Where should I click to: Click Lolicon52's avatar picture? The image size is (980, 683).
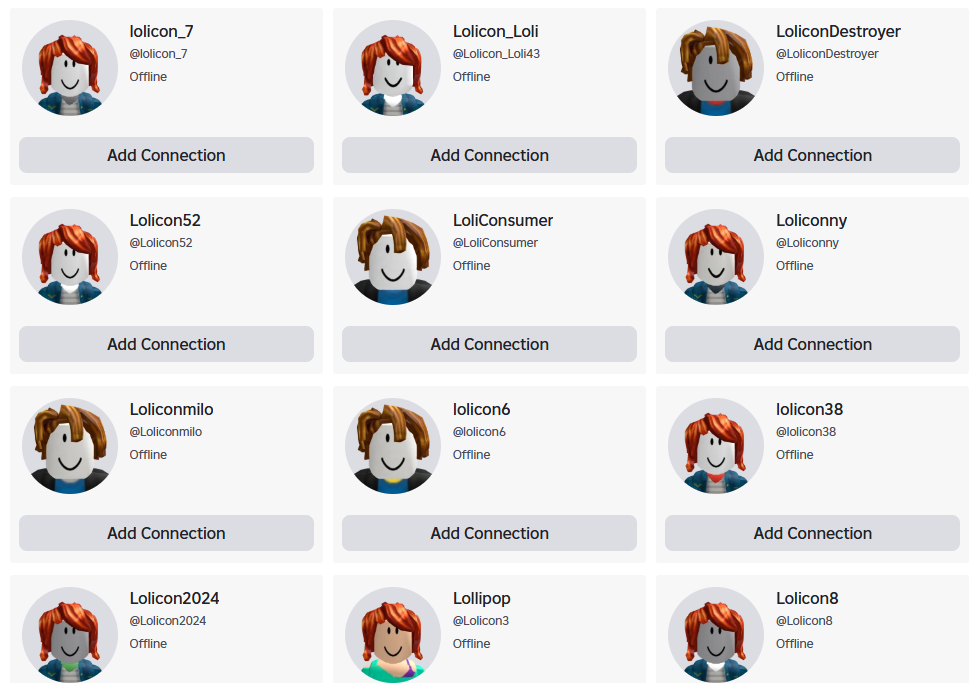point(70,257)
